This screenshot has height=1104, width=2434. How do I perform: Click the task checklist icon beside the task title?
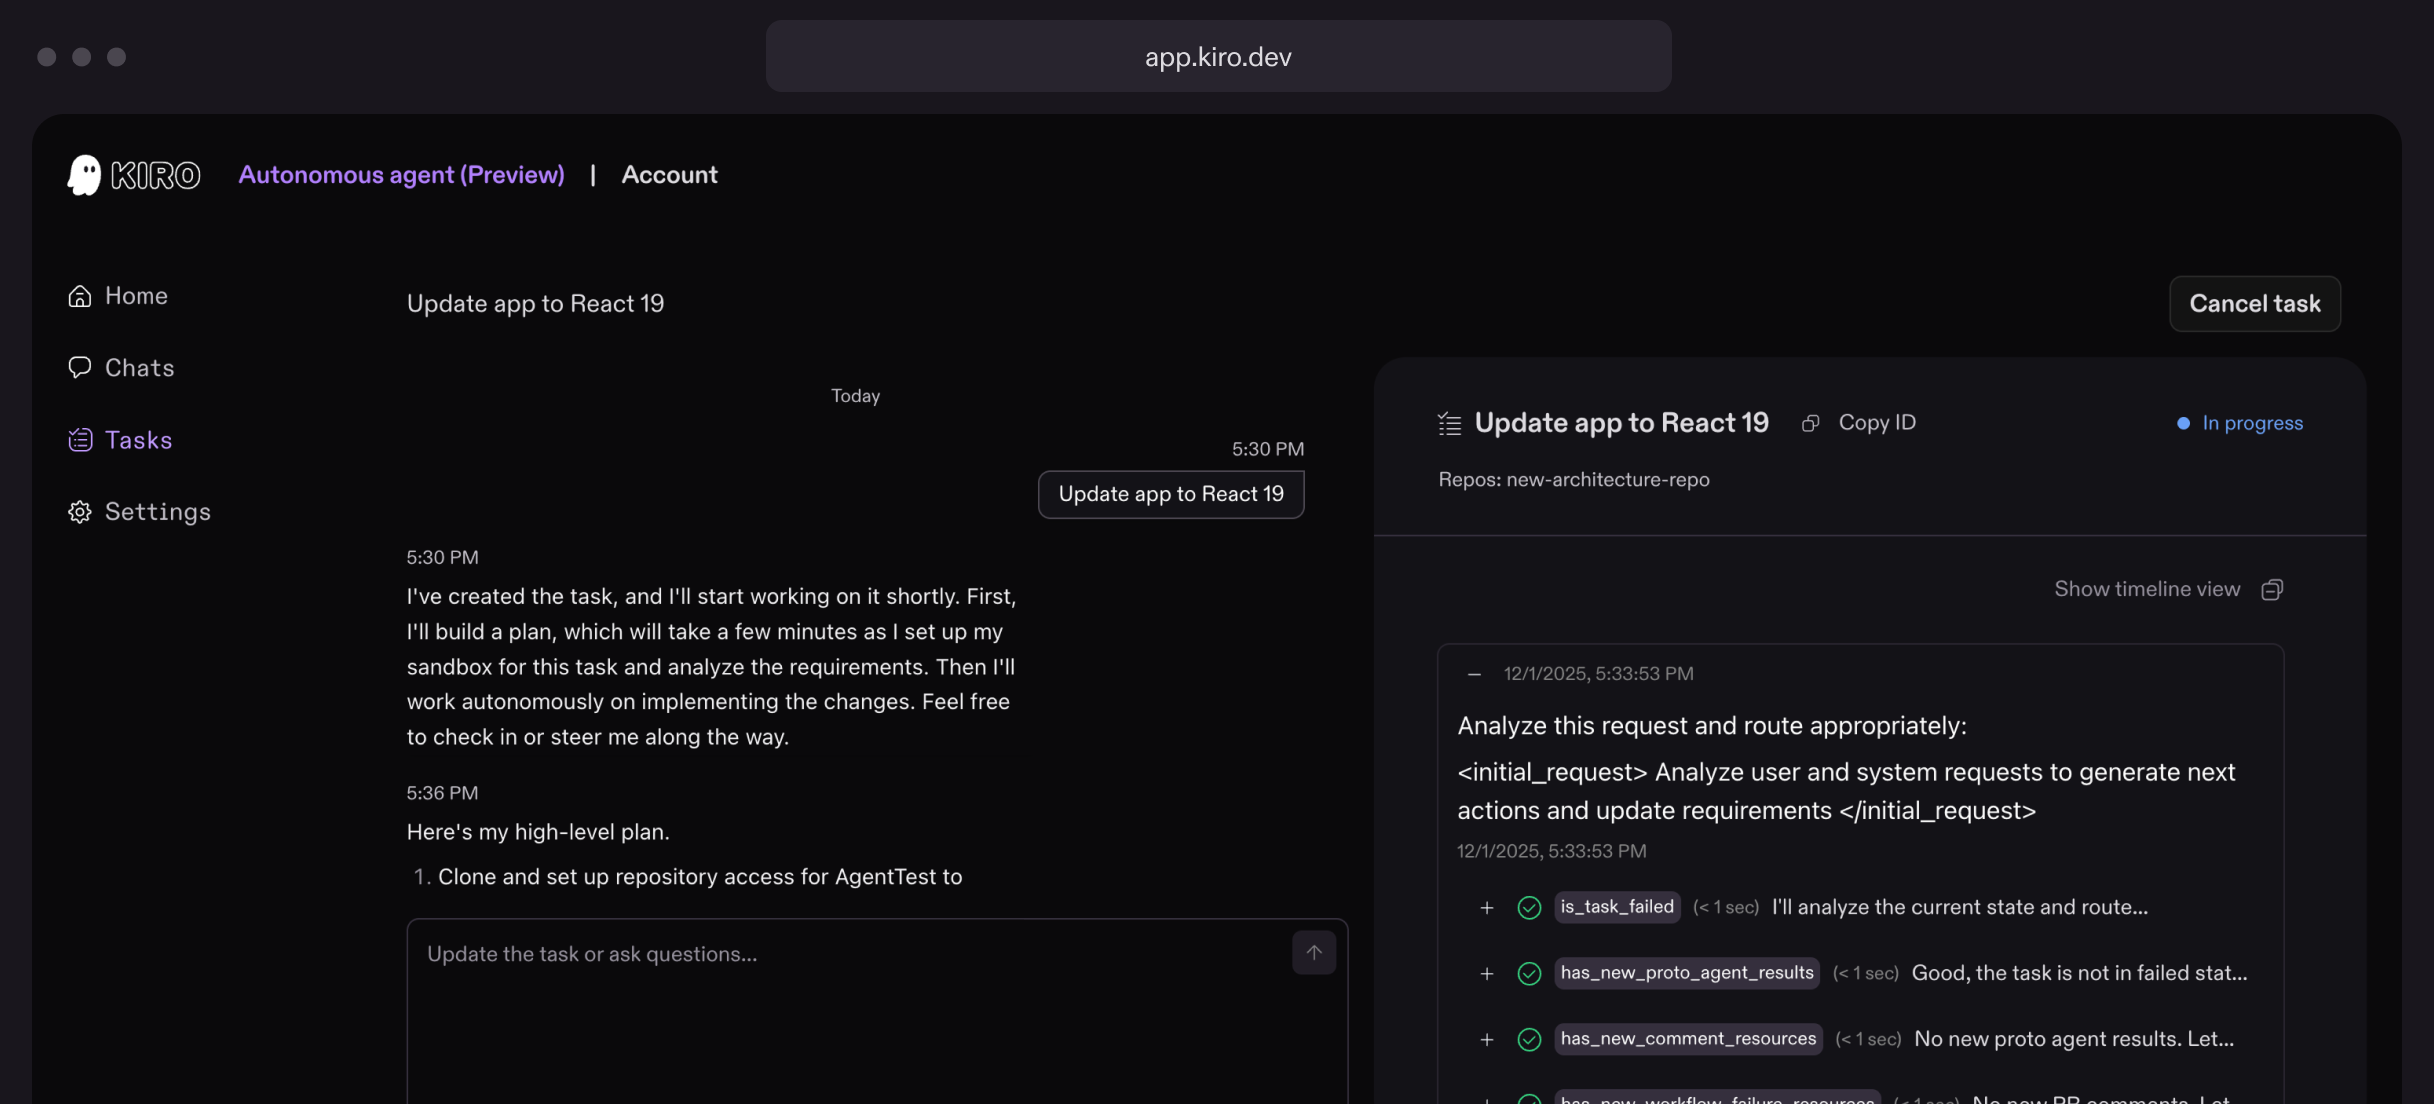click(1448, 422)
